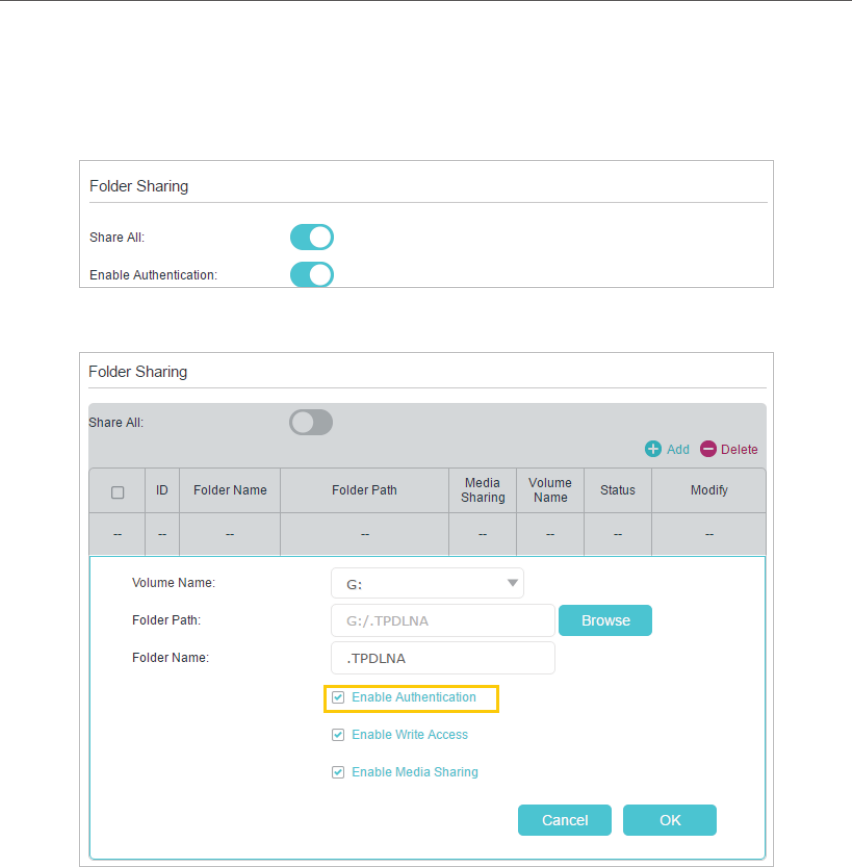Uncheck Enable Media Sharing checkbox

tap(338, 772)
